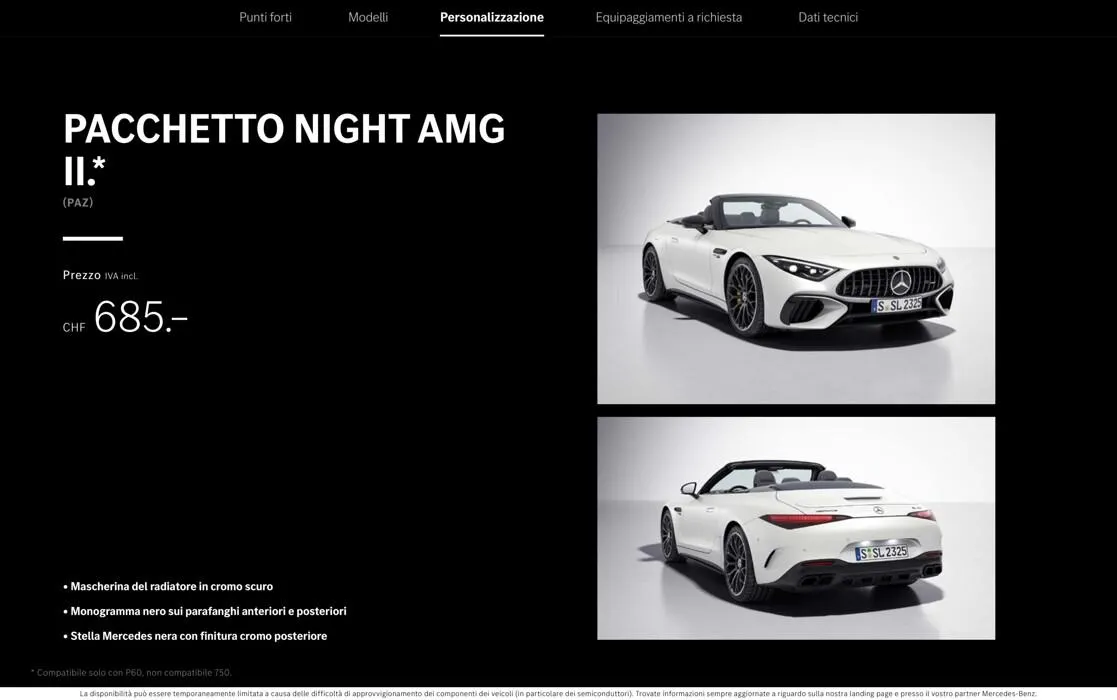Open the "Compatibile solo con P60" footnote
This screenshot has height=700, width=1117.
tap(130, 671)
